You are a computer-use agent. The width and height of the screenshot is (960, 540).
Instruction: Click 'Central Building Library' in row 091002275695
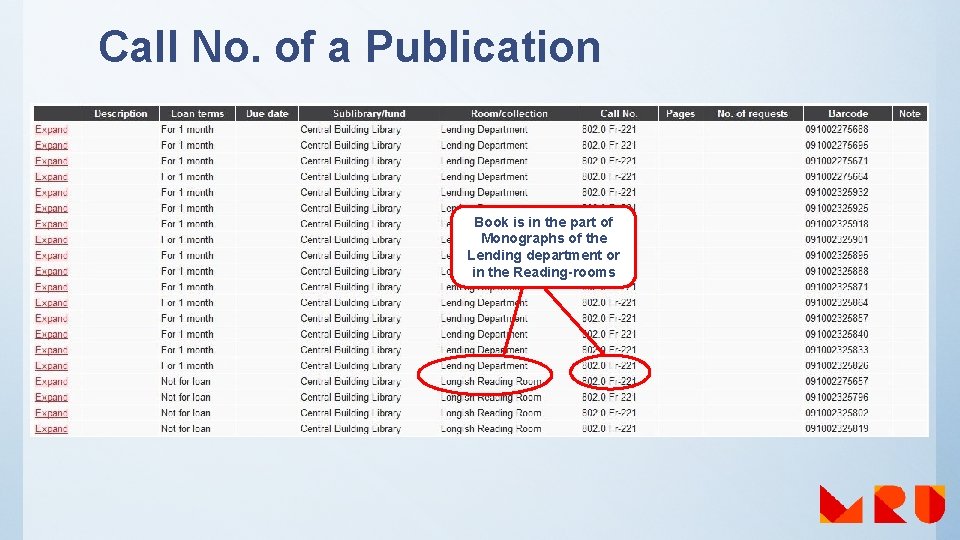(x=351, y=146)
